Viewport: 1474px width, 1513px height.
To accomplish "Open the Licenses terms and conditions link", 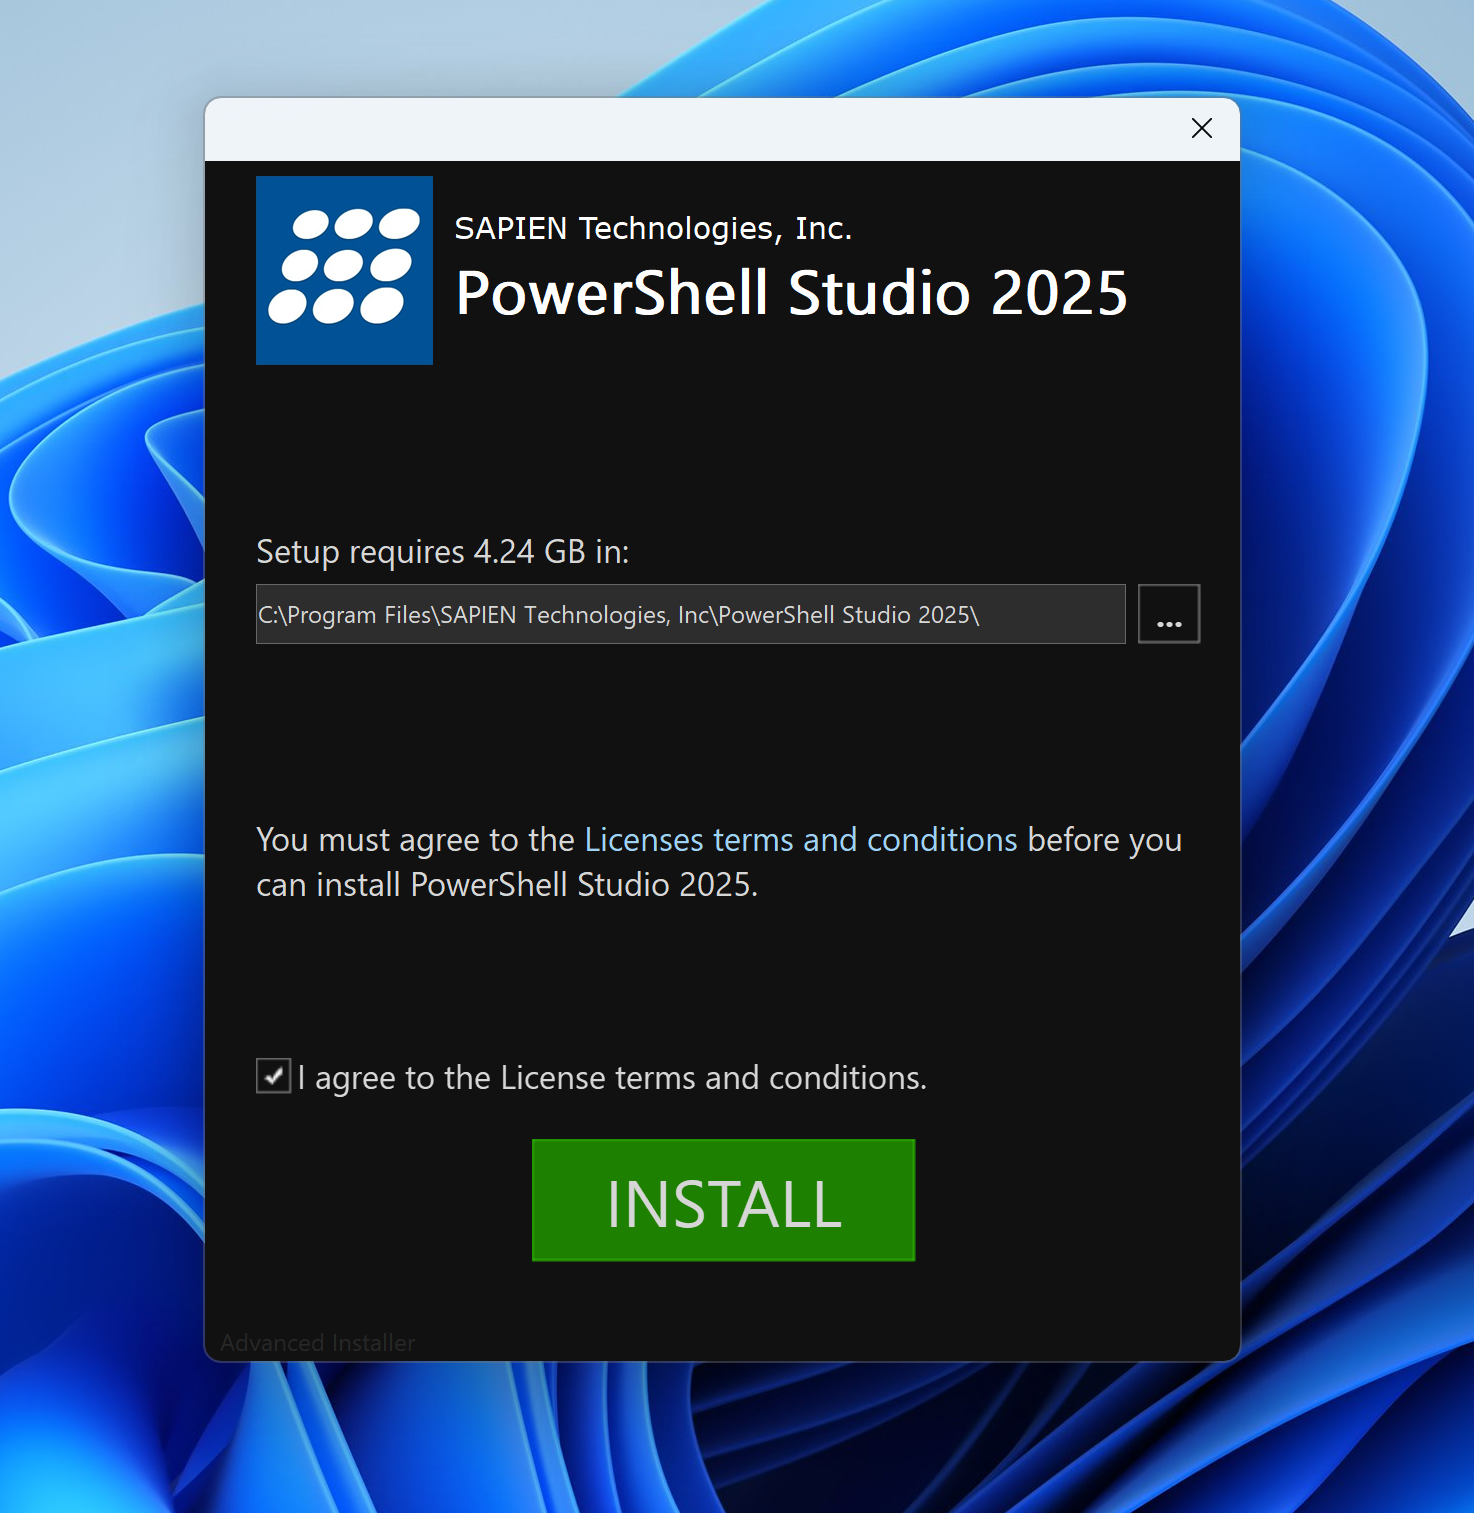I will coord(800,840).
